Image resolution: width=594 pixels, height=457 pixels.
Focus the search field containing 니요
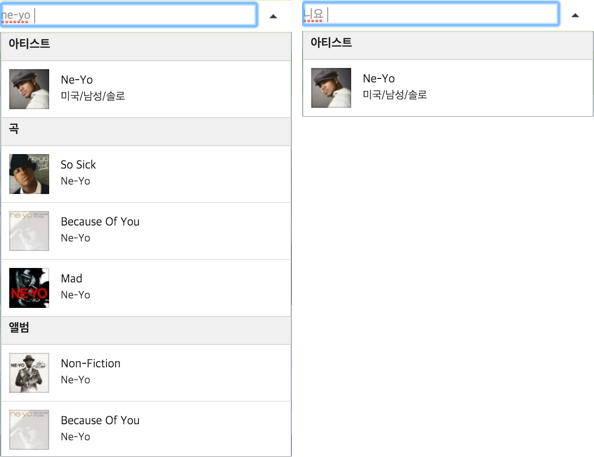(431, 14)
